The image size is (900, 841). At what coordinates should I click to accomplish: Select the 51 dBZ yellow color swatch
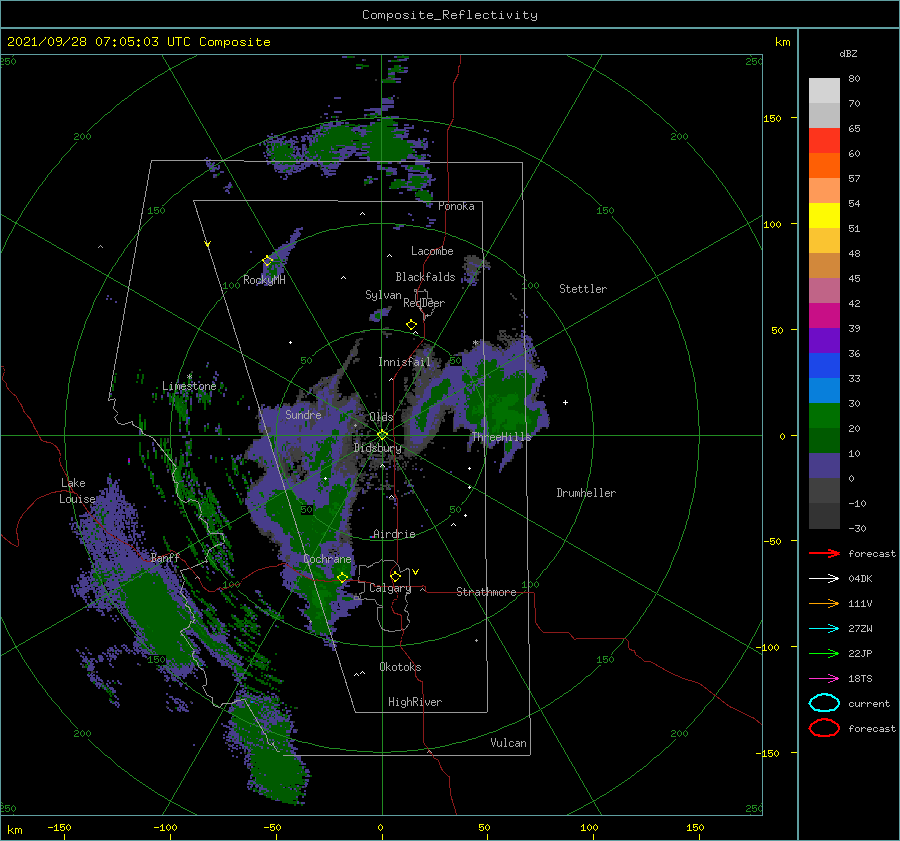(824, 215)
